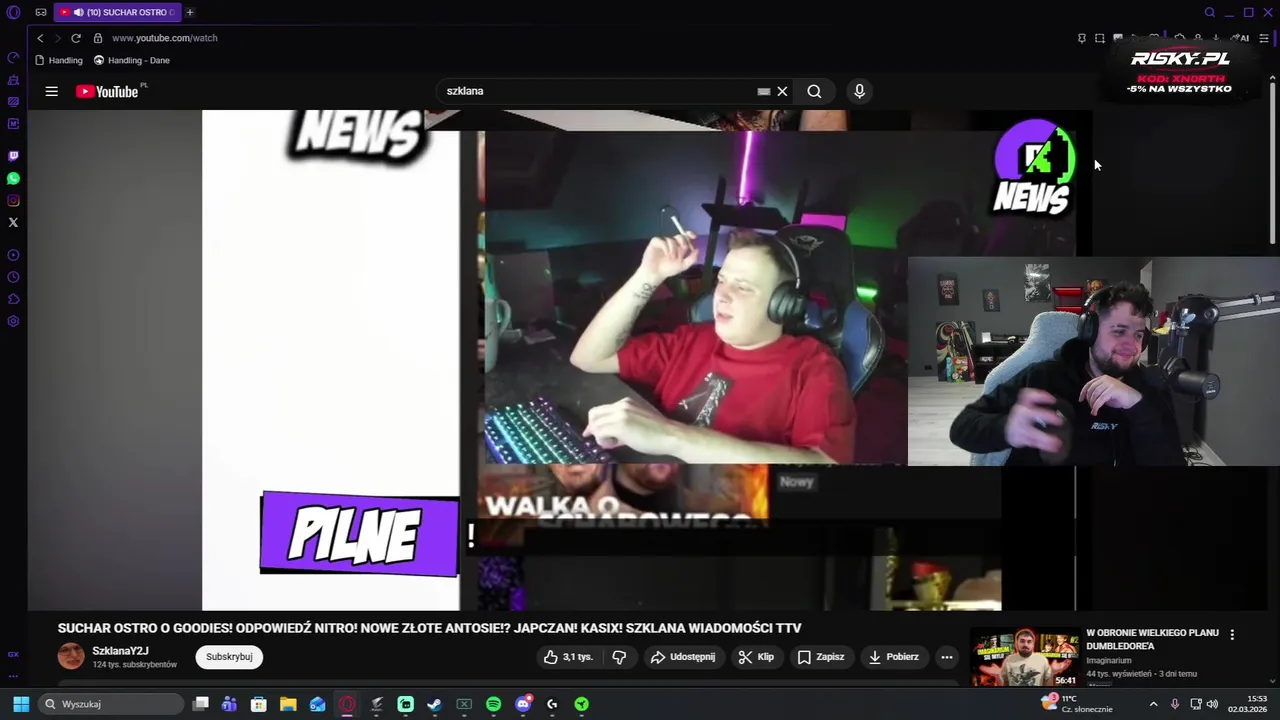
Task: Show hidden tray icons chevron
Action: 1153,704
